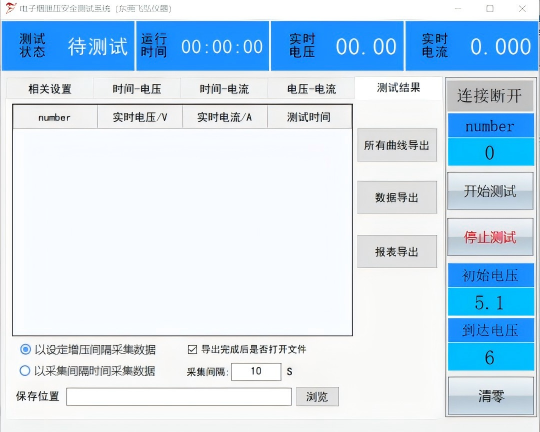Viewport: 540px width, 432px height.
Task: Switch to the 时间-电压 tab
Action: click(x=137, y=89)
